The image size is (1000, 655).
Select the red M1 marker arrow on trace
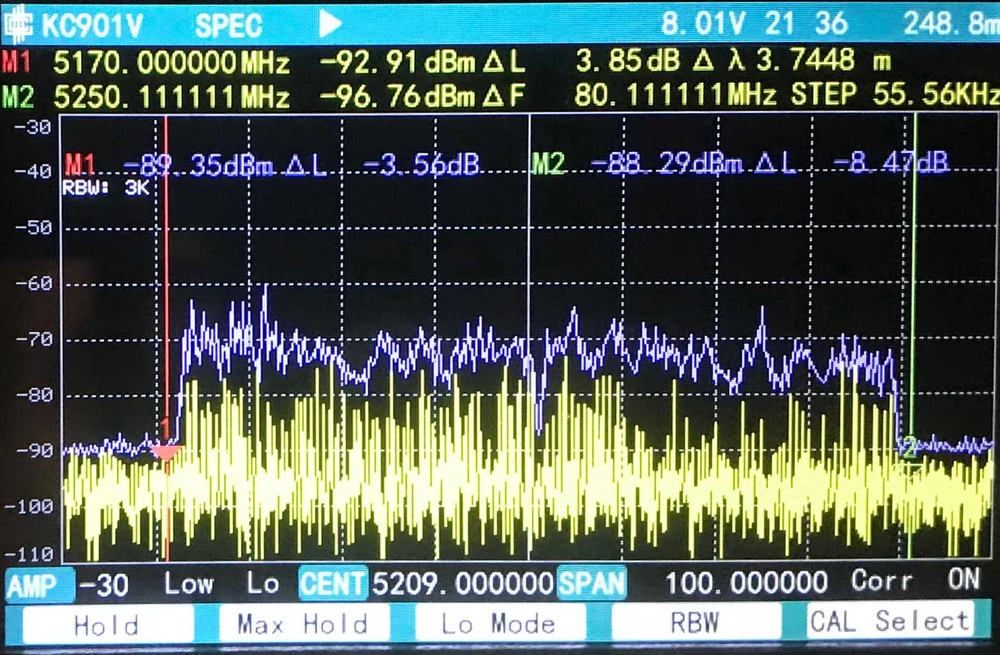(x=167, y=452)
